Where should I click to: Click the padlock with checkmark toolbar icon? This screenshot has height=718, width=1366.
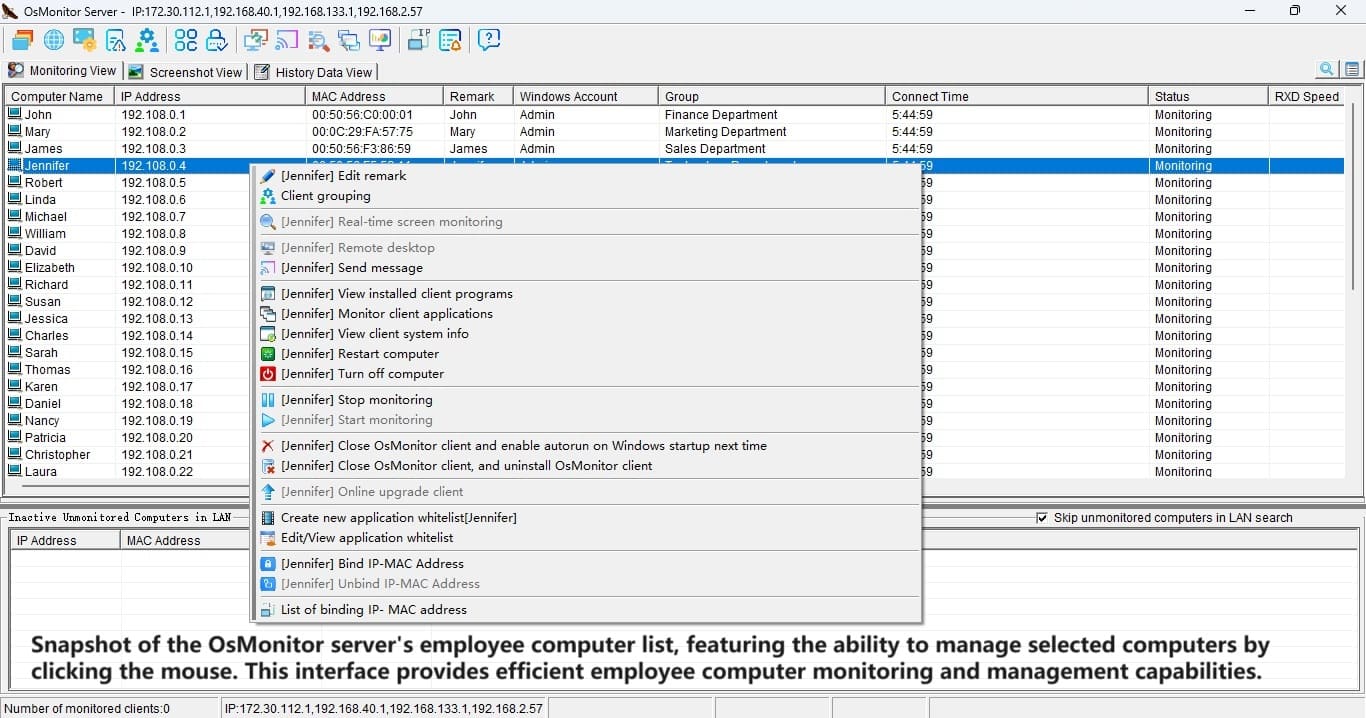[x=217, y=40]
